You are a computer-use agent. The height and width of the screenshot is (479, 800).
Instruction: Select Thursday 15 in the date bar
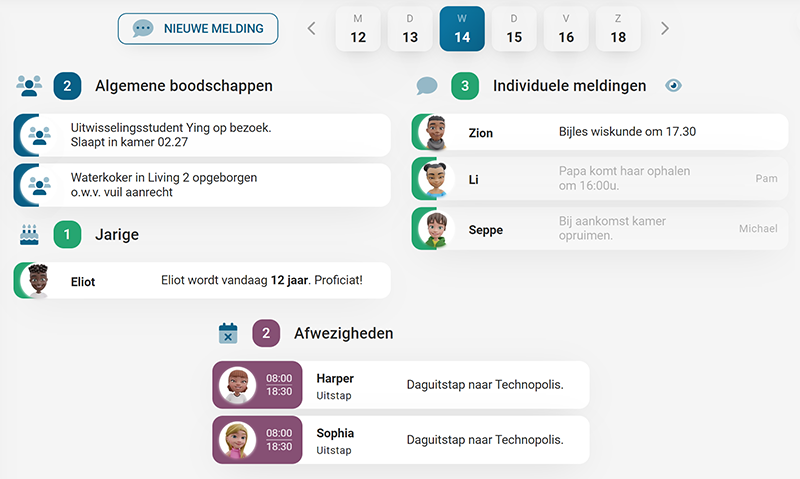pyautogui.click(x=514, y=29)
